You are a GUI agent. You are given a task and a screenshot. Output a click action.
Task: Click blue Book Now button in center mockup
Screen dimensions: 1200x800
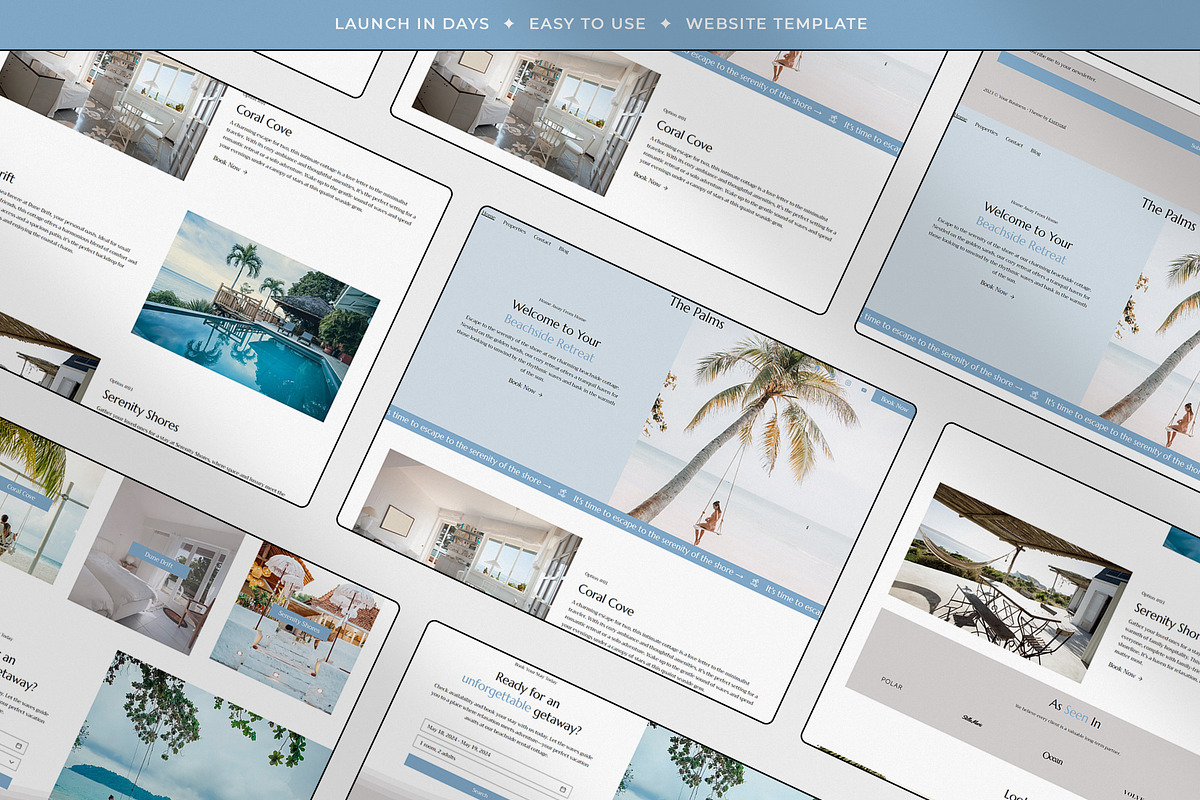pyautogui.click(x=892, y=403)
